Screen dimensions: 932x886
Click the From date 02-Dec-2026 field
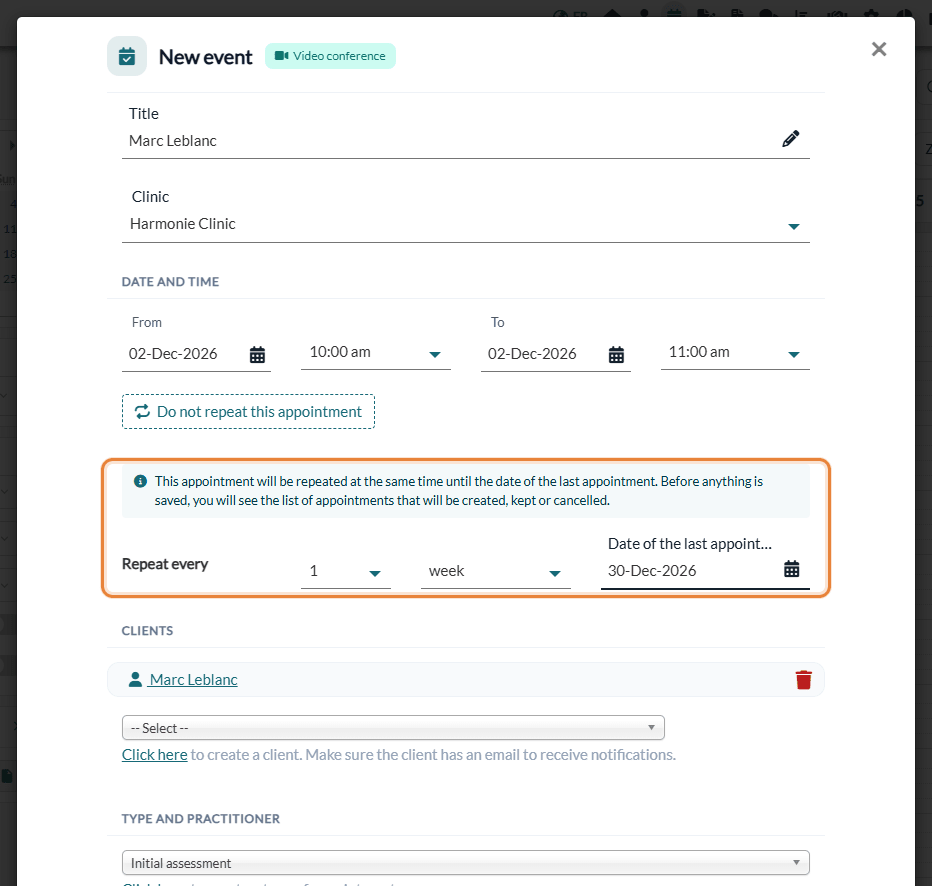(184, 354)
